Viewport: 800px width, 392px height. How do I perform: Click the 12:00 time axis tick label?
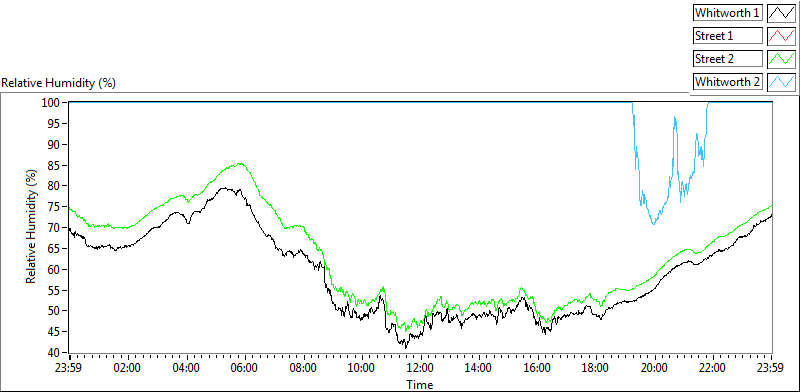(421, 368)
